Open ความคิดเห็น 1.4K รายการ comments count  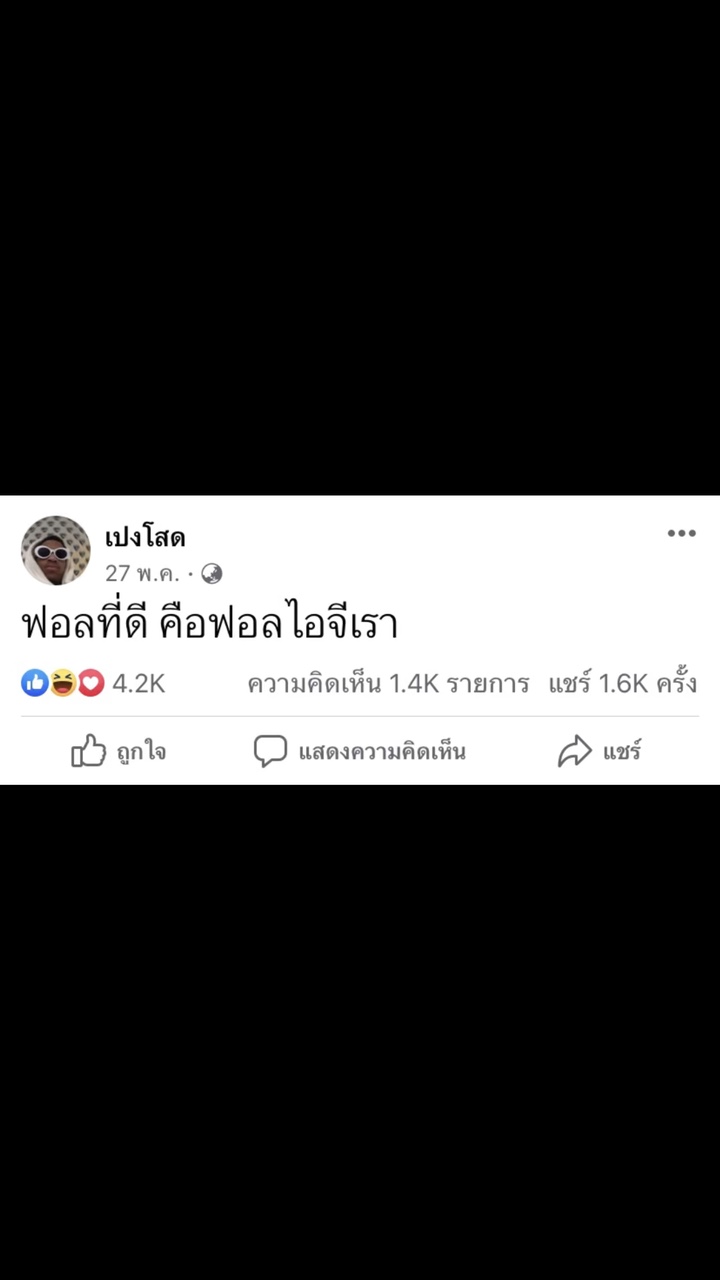(x=388, y=684)
